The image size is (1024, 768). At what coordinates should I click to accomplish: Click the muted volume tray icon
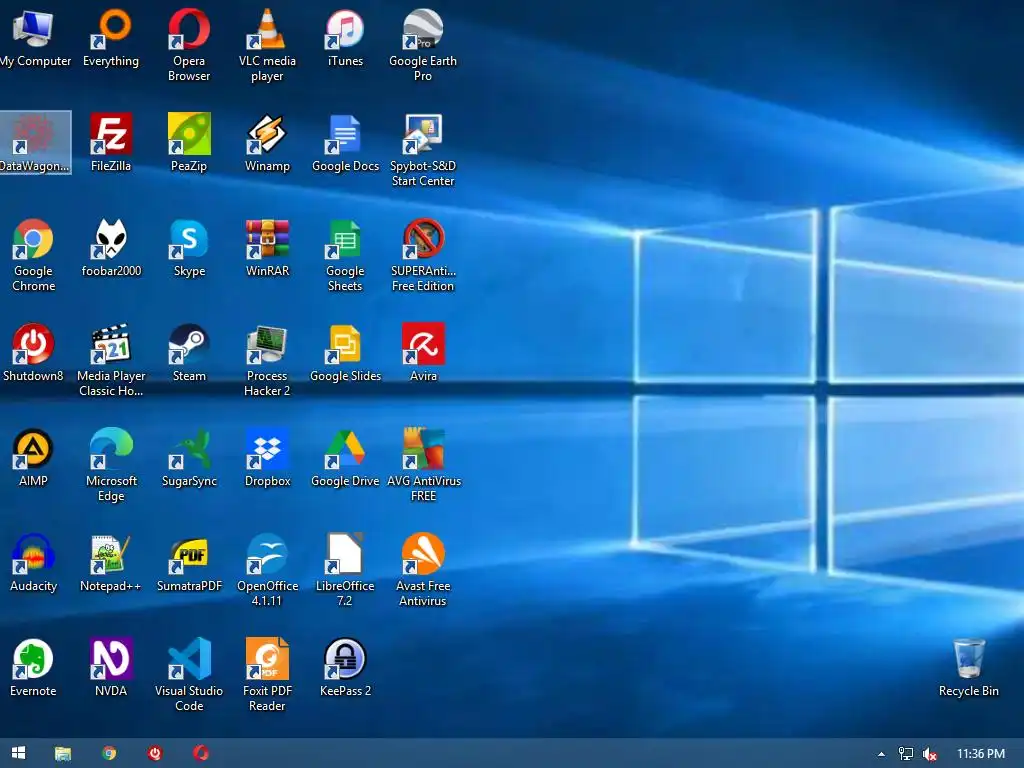929,754
